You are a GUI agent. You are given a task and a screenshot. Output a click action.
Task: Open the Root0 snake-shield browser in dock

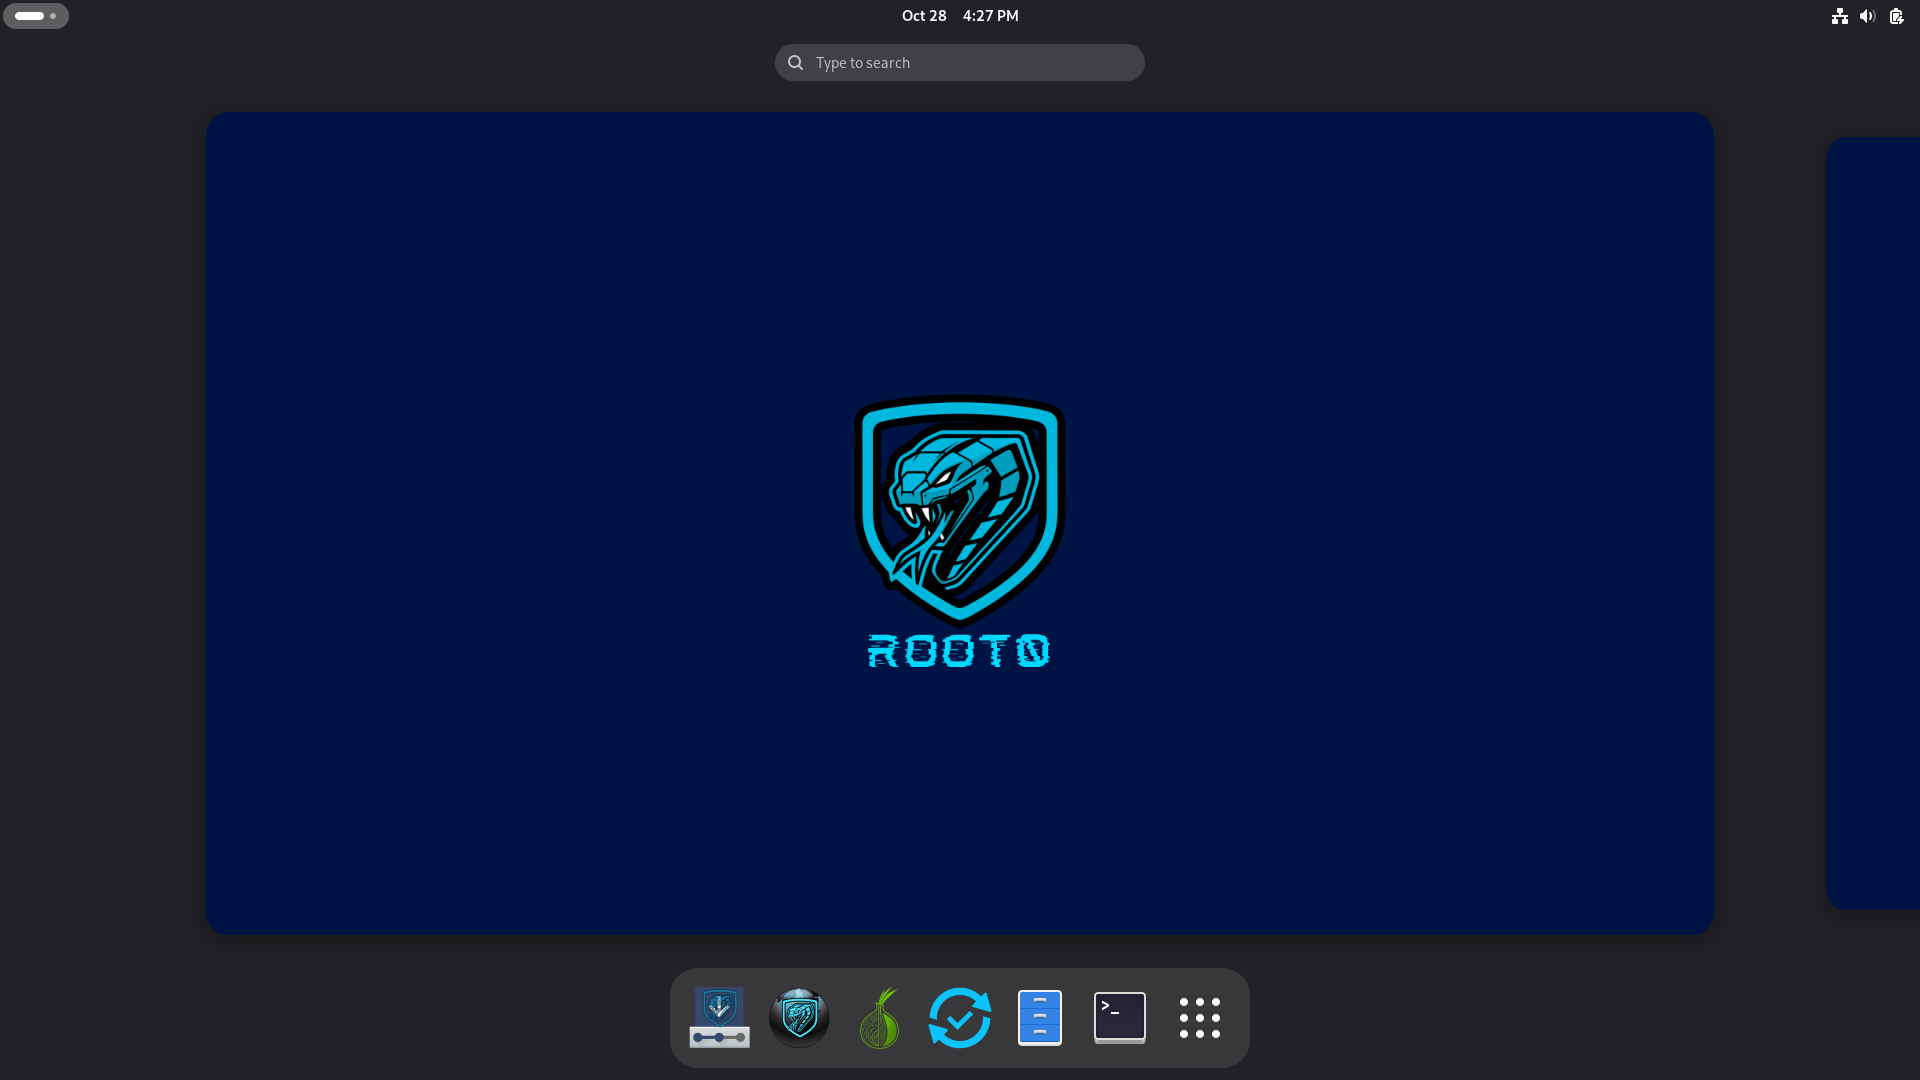(x=799, y=1017)
